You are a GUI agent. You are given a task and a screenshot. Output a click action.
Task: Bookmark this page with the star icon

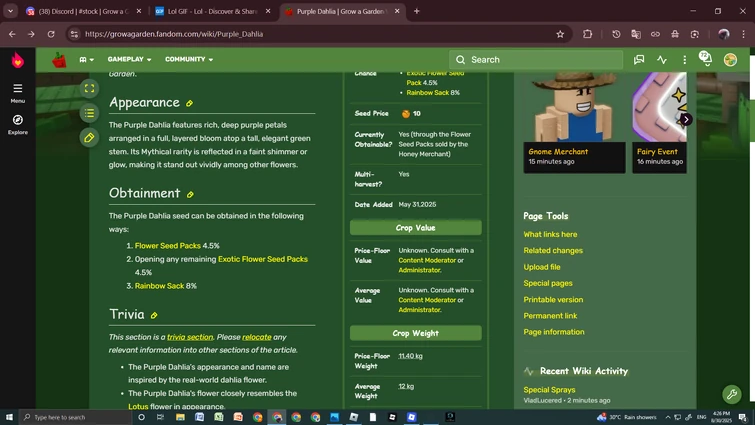pos(560,34)
